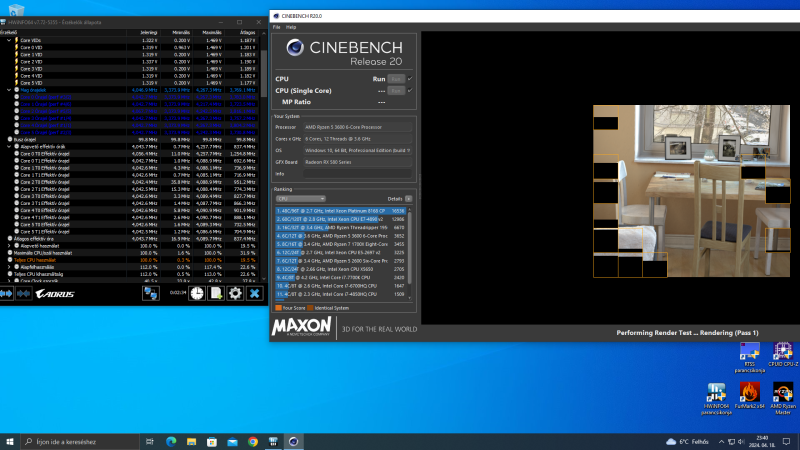Screen dimensions: 800x450
Task: Open Microsoft Store from the taskbar
Action: point(212,442)
